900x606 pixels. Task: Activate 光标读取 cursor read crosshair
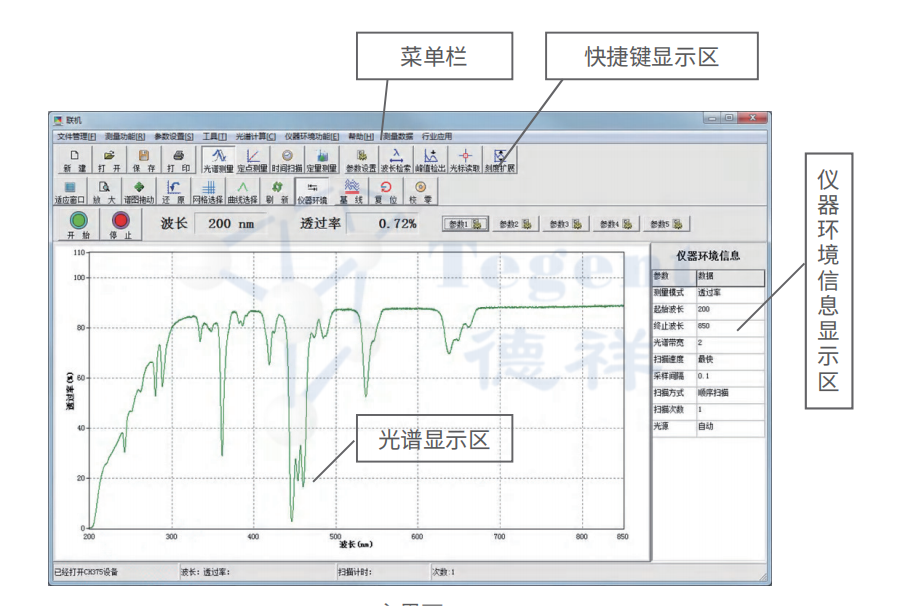coord(465,160)
